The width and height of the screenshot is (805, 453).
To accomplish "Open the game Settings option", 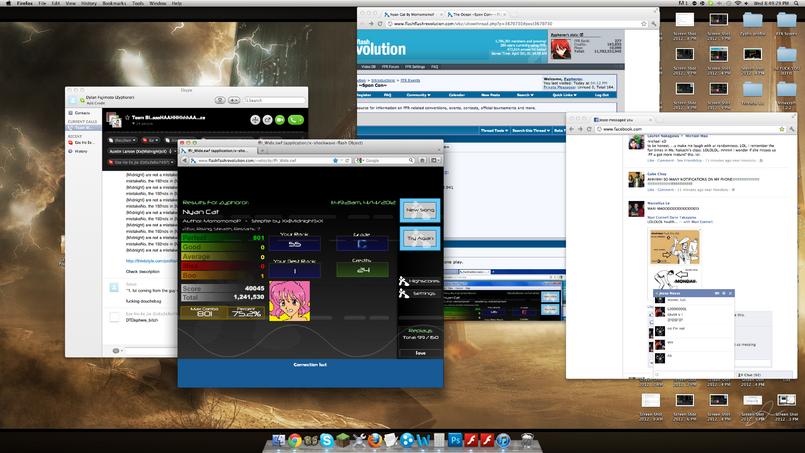I will [x=418, y=293].
